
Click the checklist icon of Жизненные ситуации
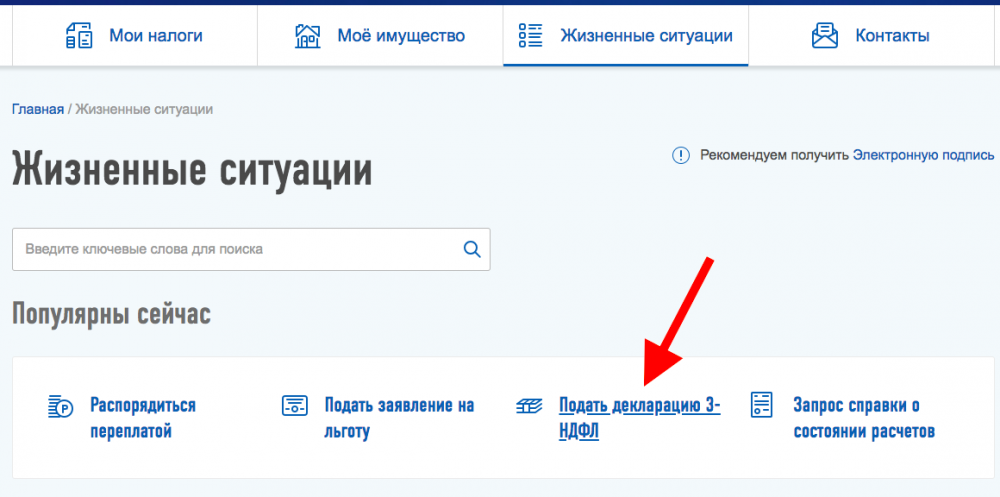(531, 36)
